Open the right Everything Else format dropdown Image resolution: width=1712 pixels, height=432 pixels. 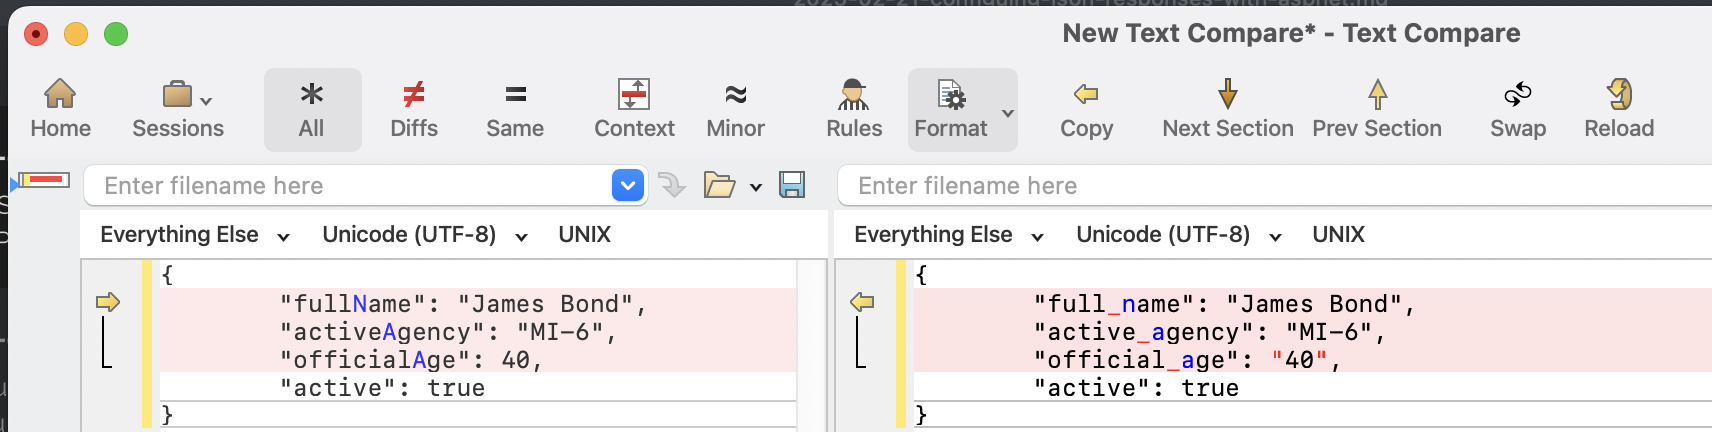[x=949, y=235]
